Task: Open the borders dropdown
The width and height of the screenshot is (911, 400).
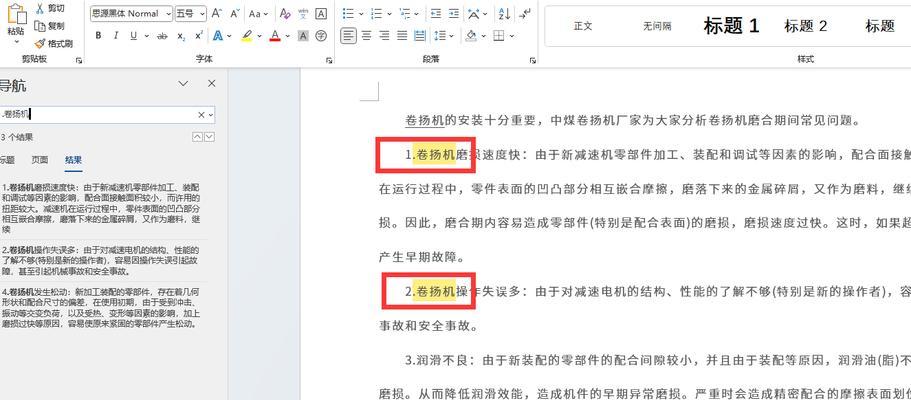Action: (512, 36)
